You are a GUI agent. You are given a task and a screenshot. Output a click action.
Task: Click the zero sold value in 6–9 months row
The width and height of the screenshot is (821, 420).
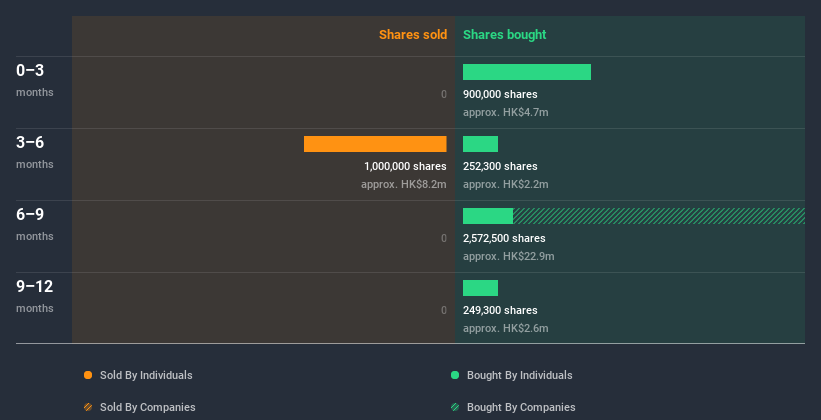[444, 238]
